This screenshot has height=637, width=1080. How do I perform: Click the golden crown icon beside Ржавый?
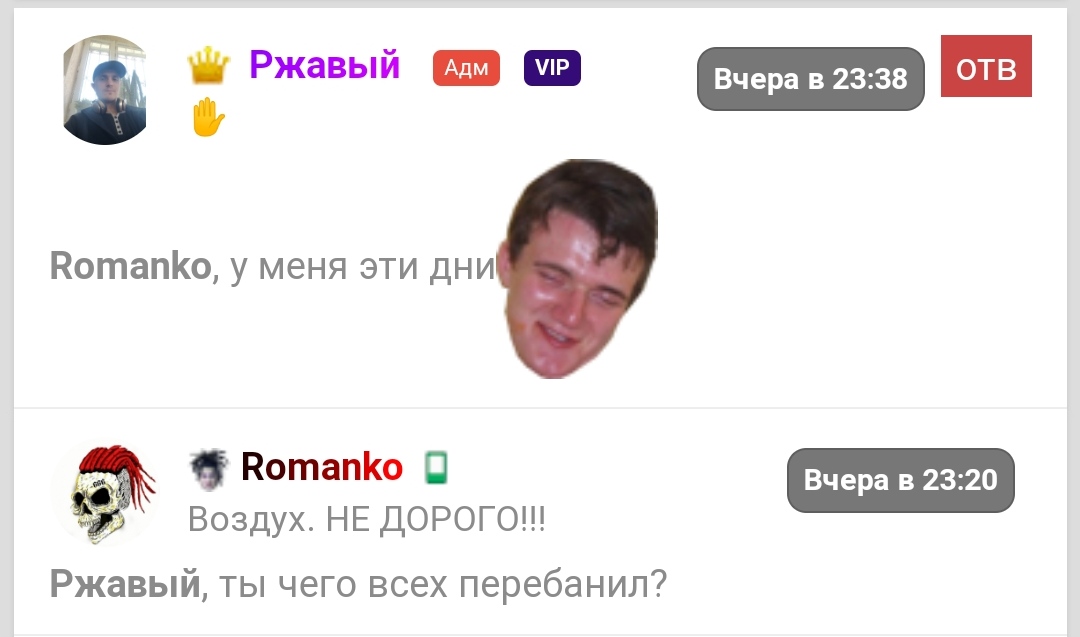[x=208, y=65]
